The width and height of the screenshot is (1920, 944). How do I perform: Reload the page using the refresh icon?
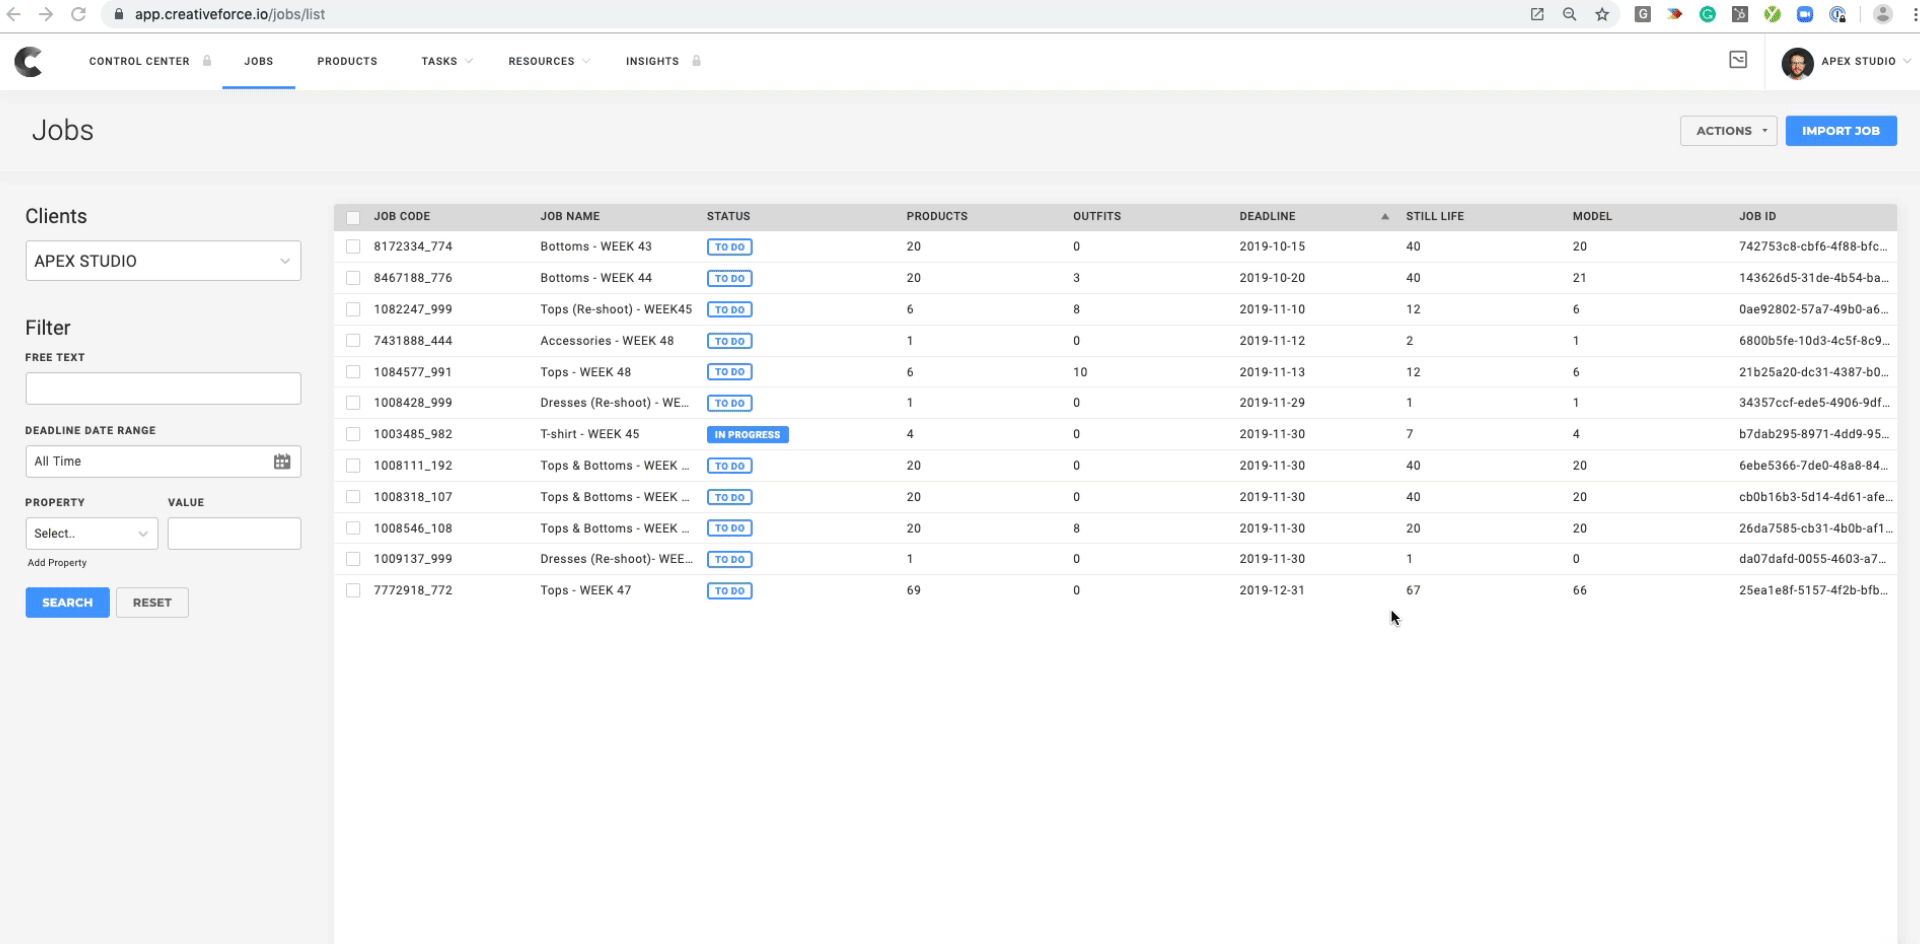coord(78,14)
